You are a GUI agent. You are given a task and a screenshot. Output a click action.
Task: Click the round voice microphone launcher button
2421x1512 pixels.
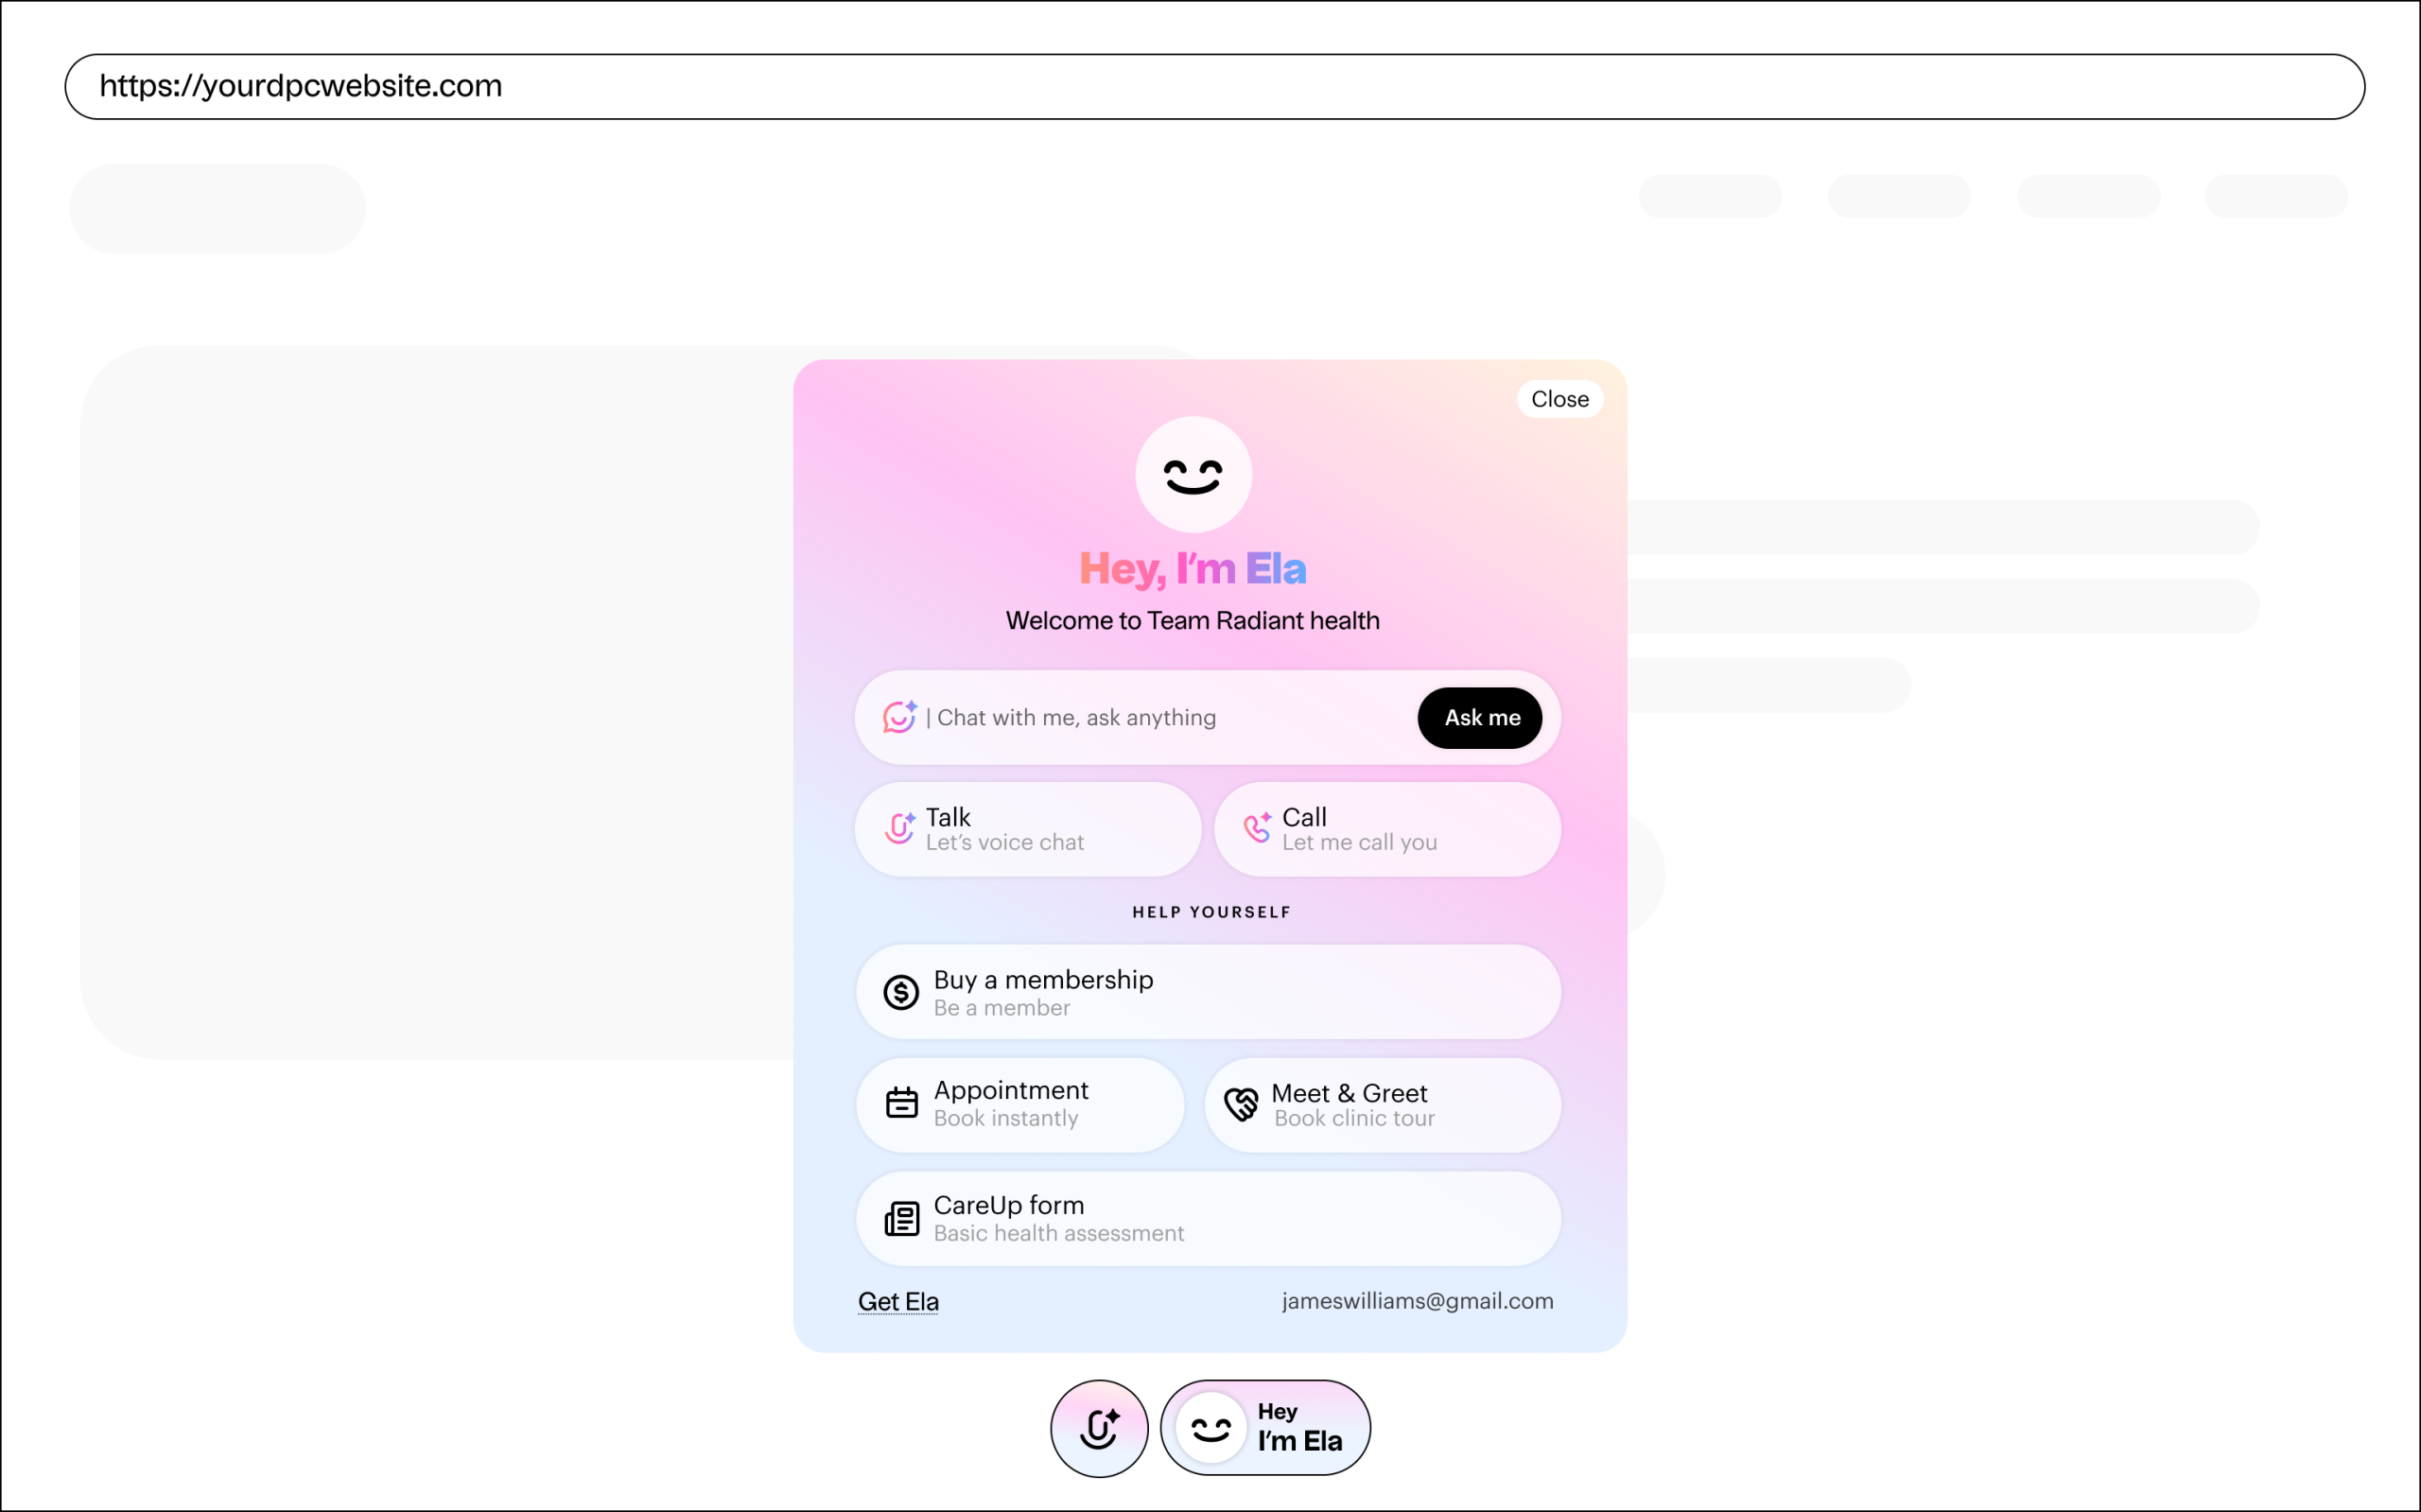coord(1099,1428)
